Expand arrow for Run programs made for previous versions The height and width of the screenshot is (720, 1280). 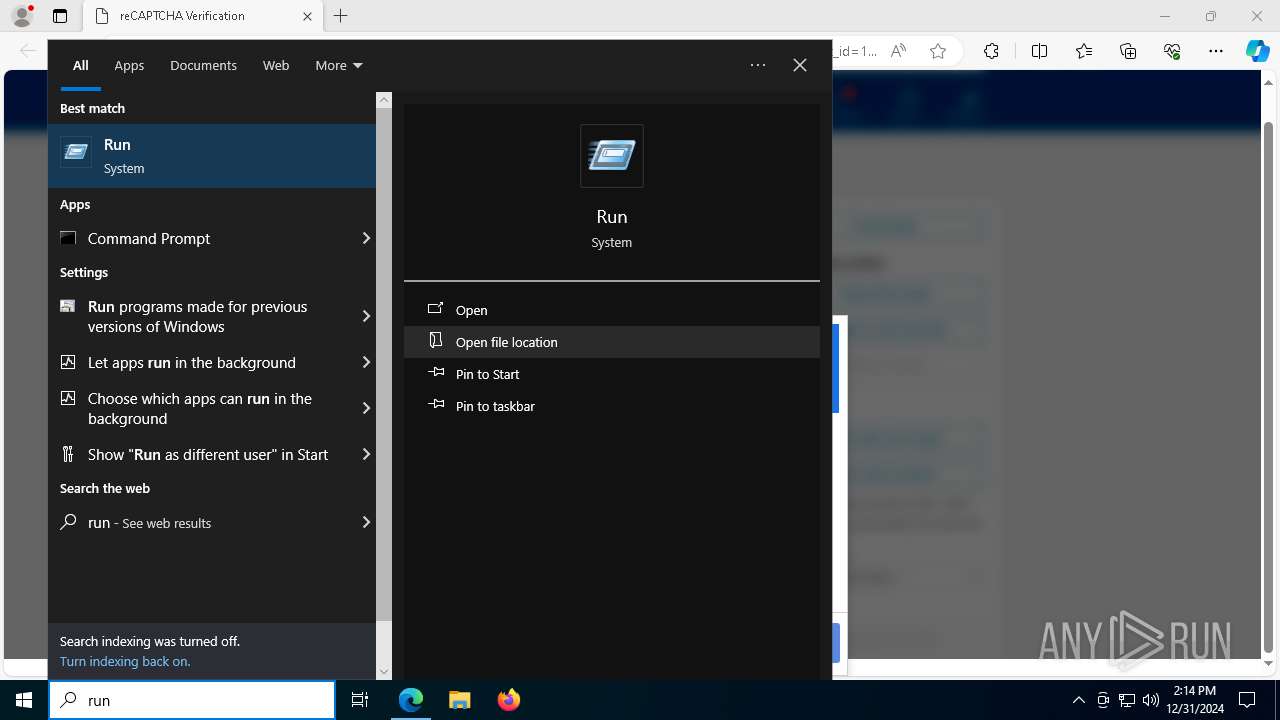(x=366, y=316)
